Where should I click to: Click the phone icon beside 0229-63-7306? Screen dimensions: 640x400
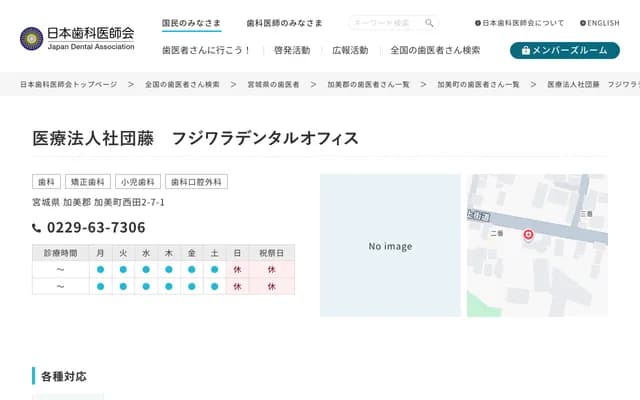click(37, 228)
